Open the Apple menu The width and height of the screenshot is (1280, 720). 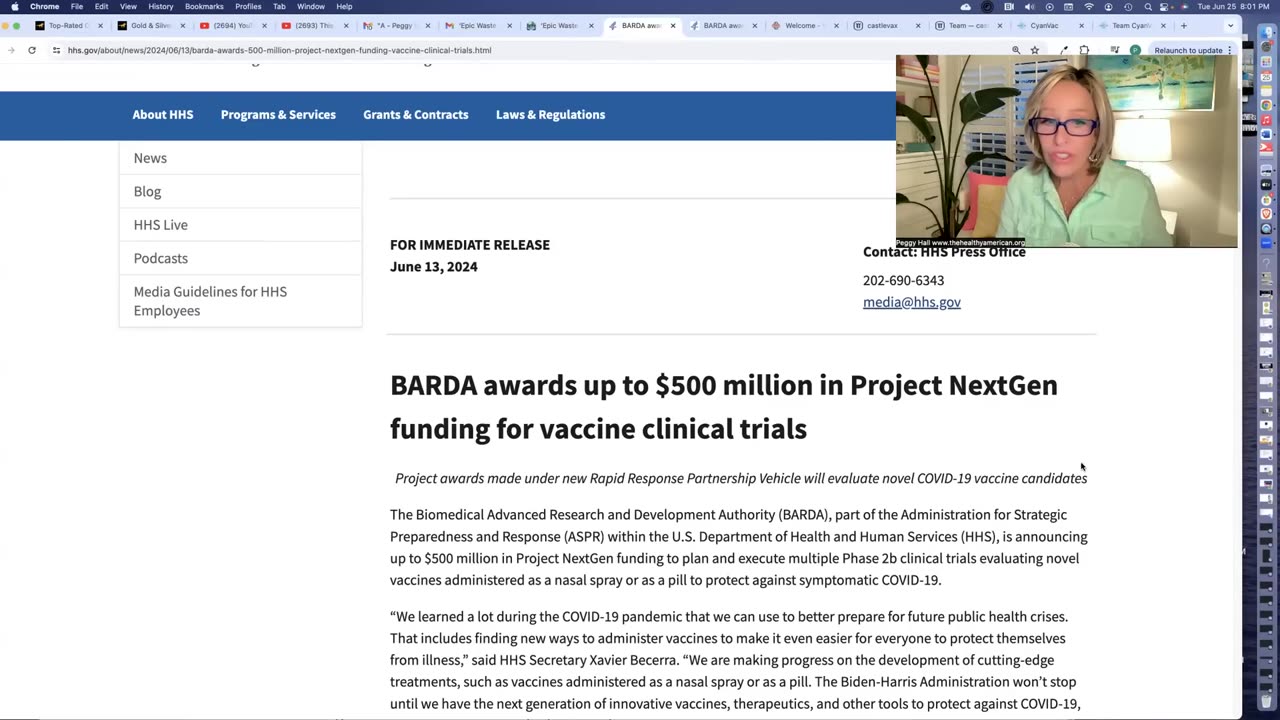(14, 6)
